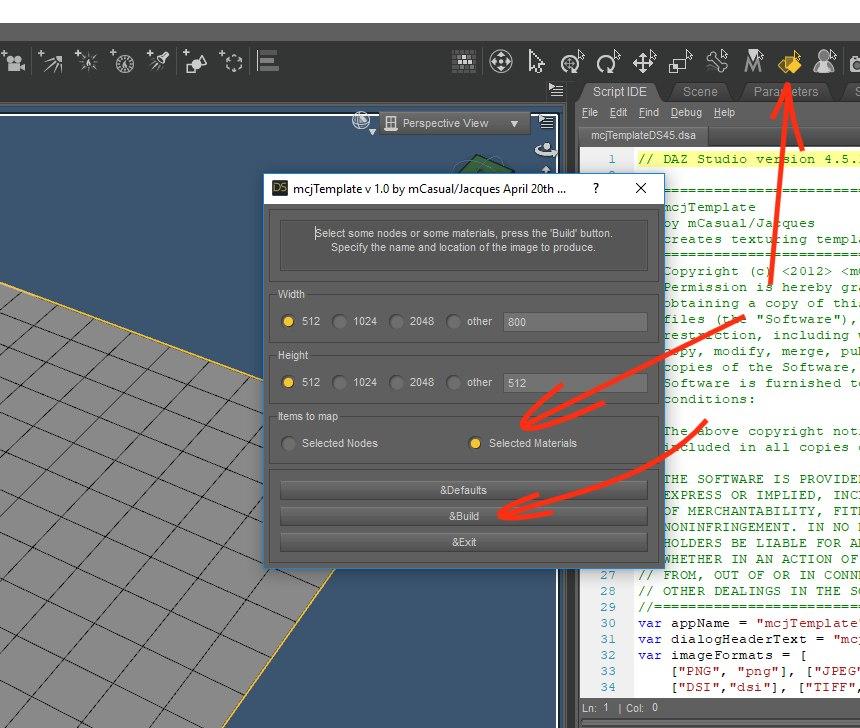Select the yellow Surface Selection tool

click(x=789, y=62)
